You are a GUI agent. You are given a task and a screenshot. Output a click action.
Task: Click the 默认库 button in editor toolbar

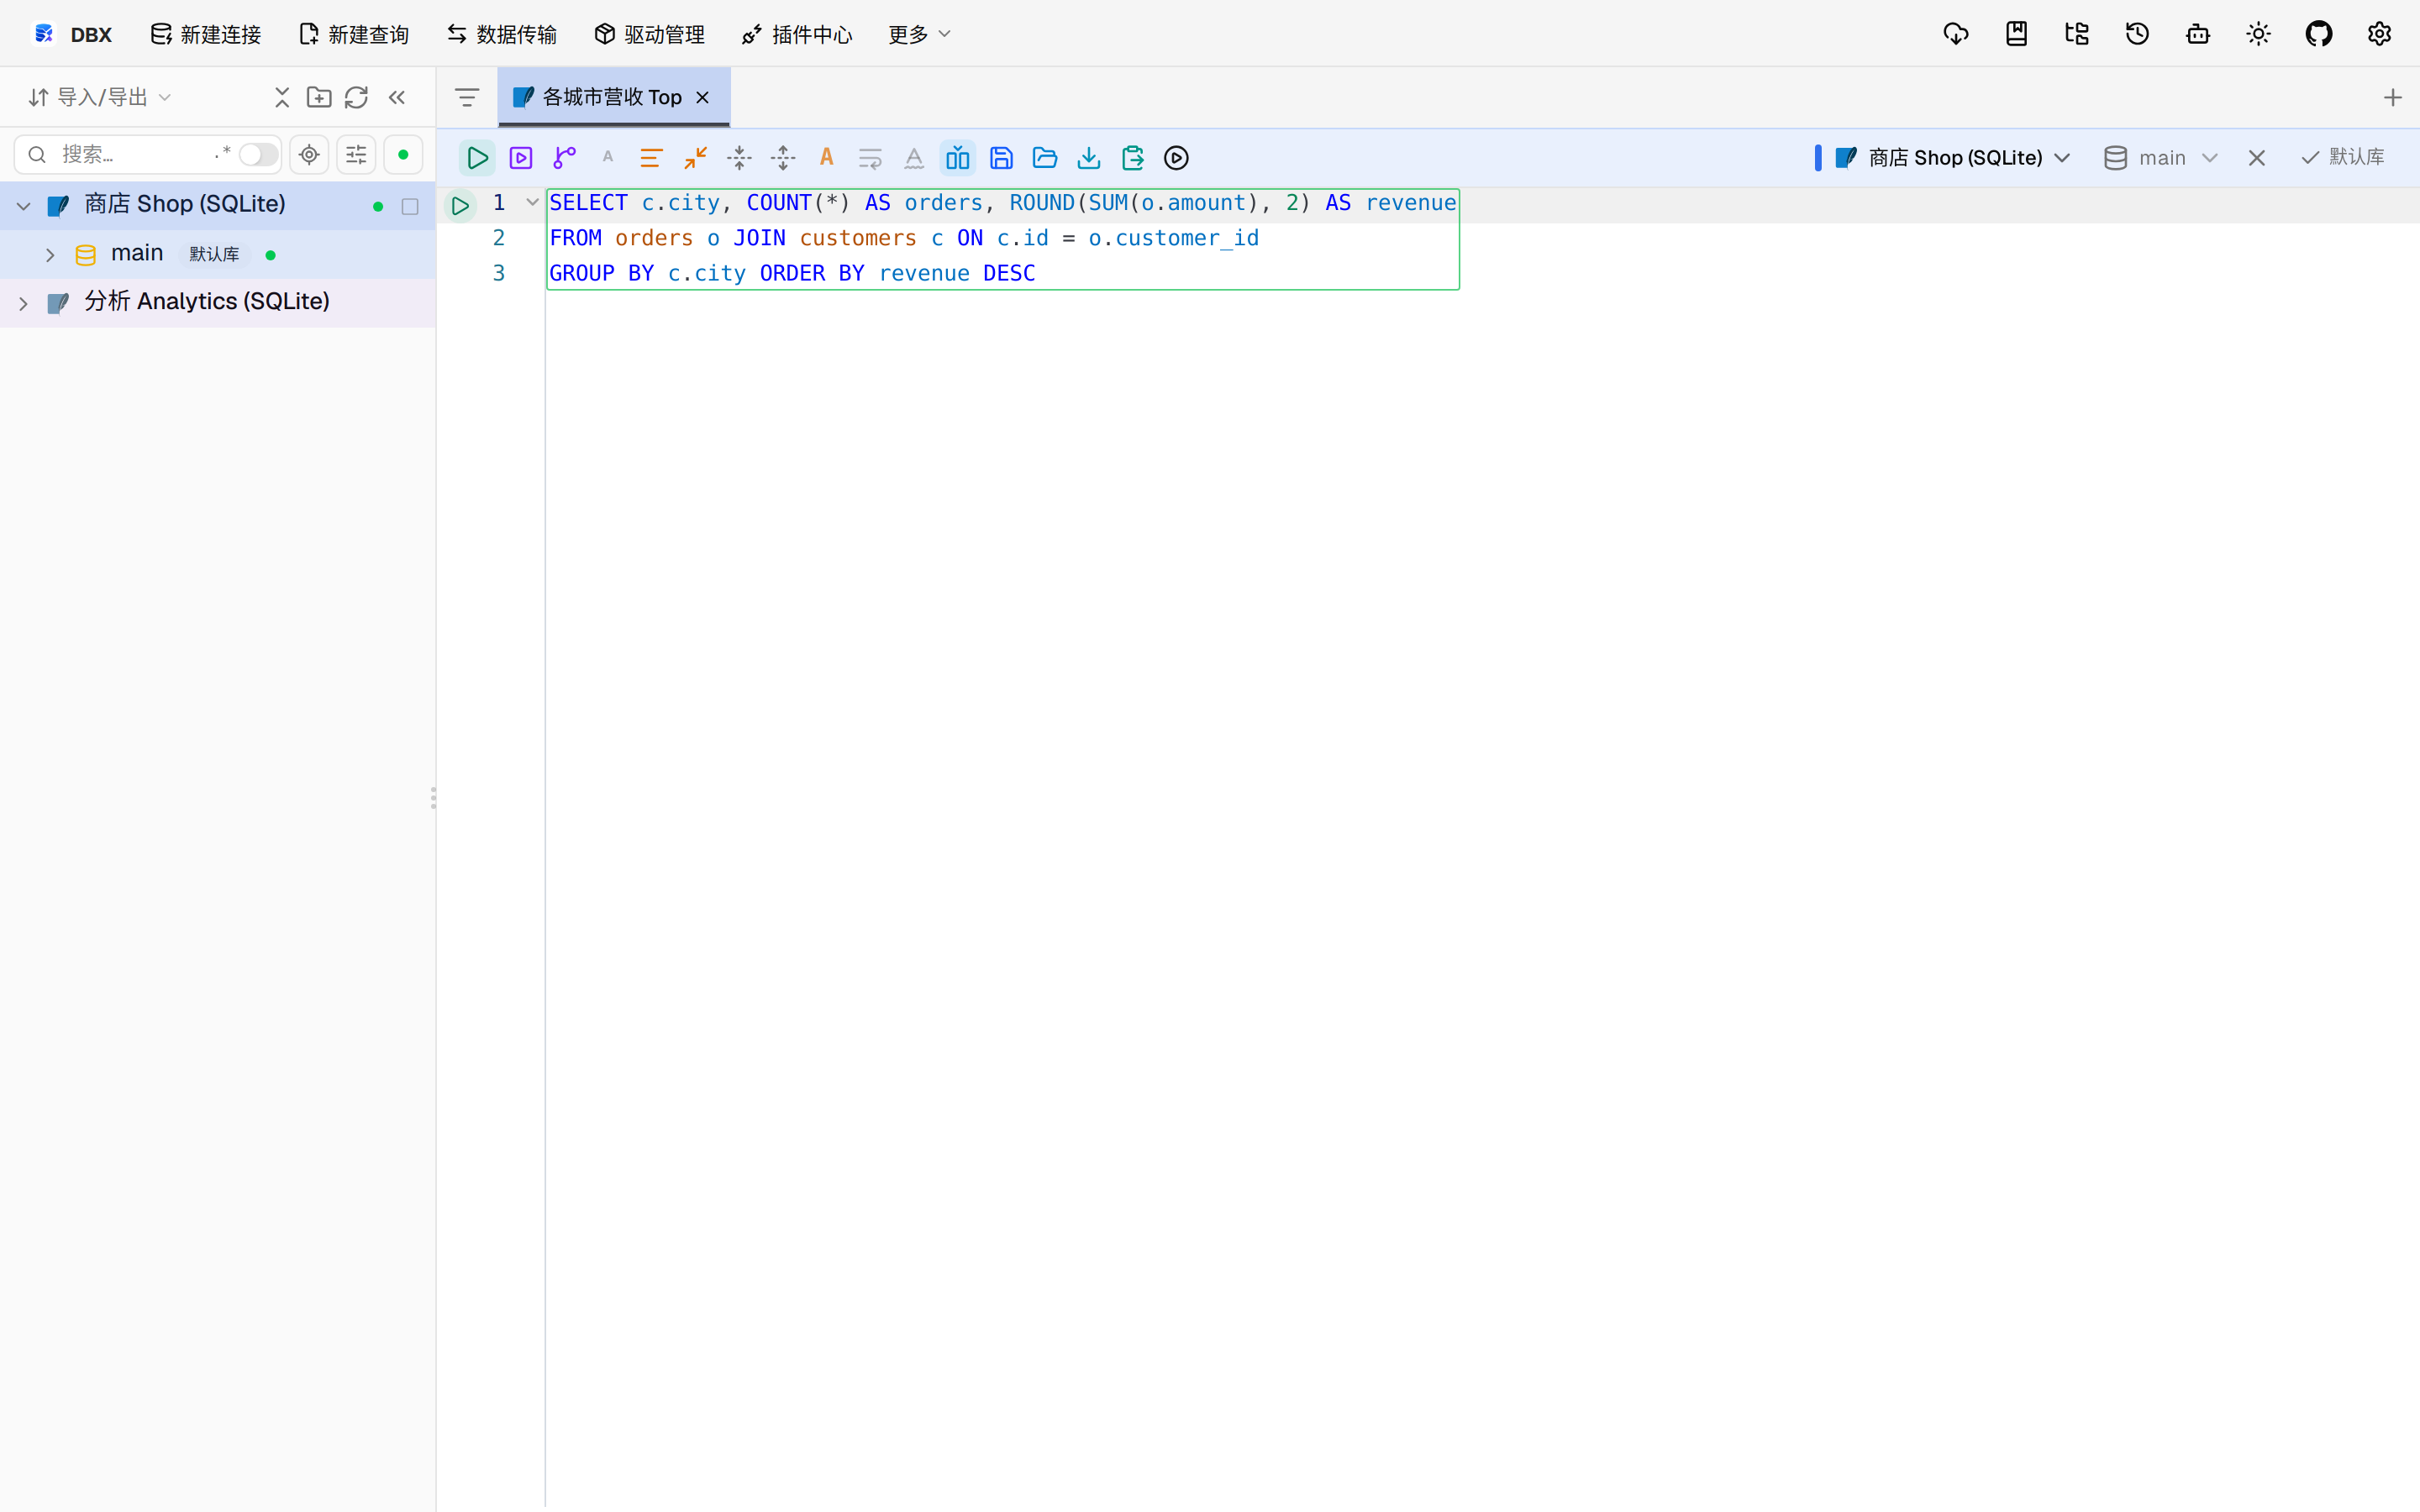(x=2343, y=157)
